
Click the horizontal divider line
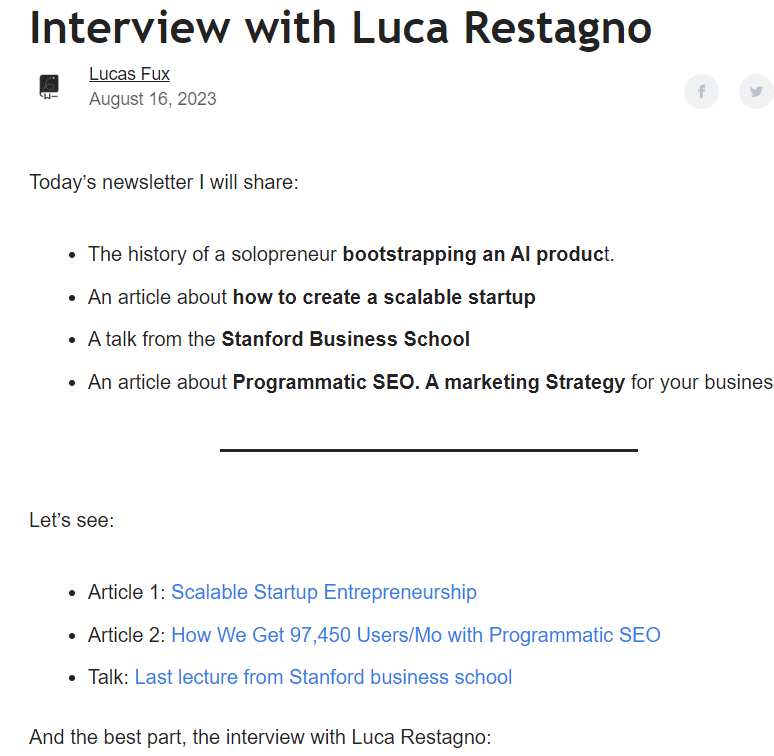[428, 450]
